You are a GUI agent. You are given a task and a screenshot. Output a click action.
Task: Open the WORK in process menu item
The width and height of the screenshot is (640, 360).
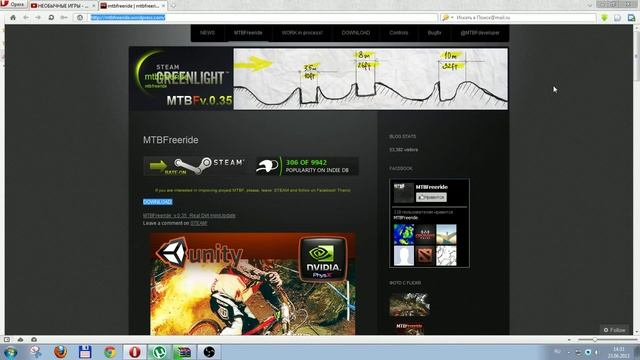click(x=302, y=33)
